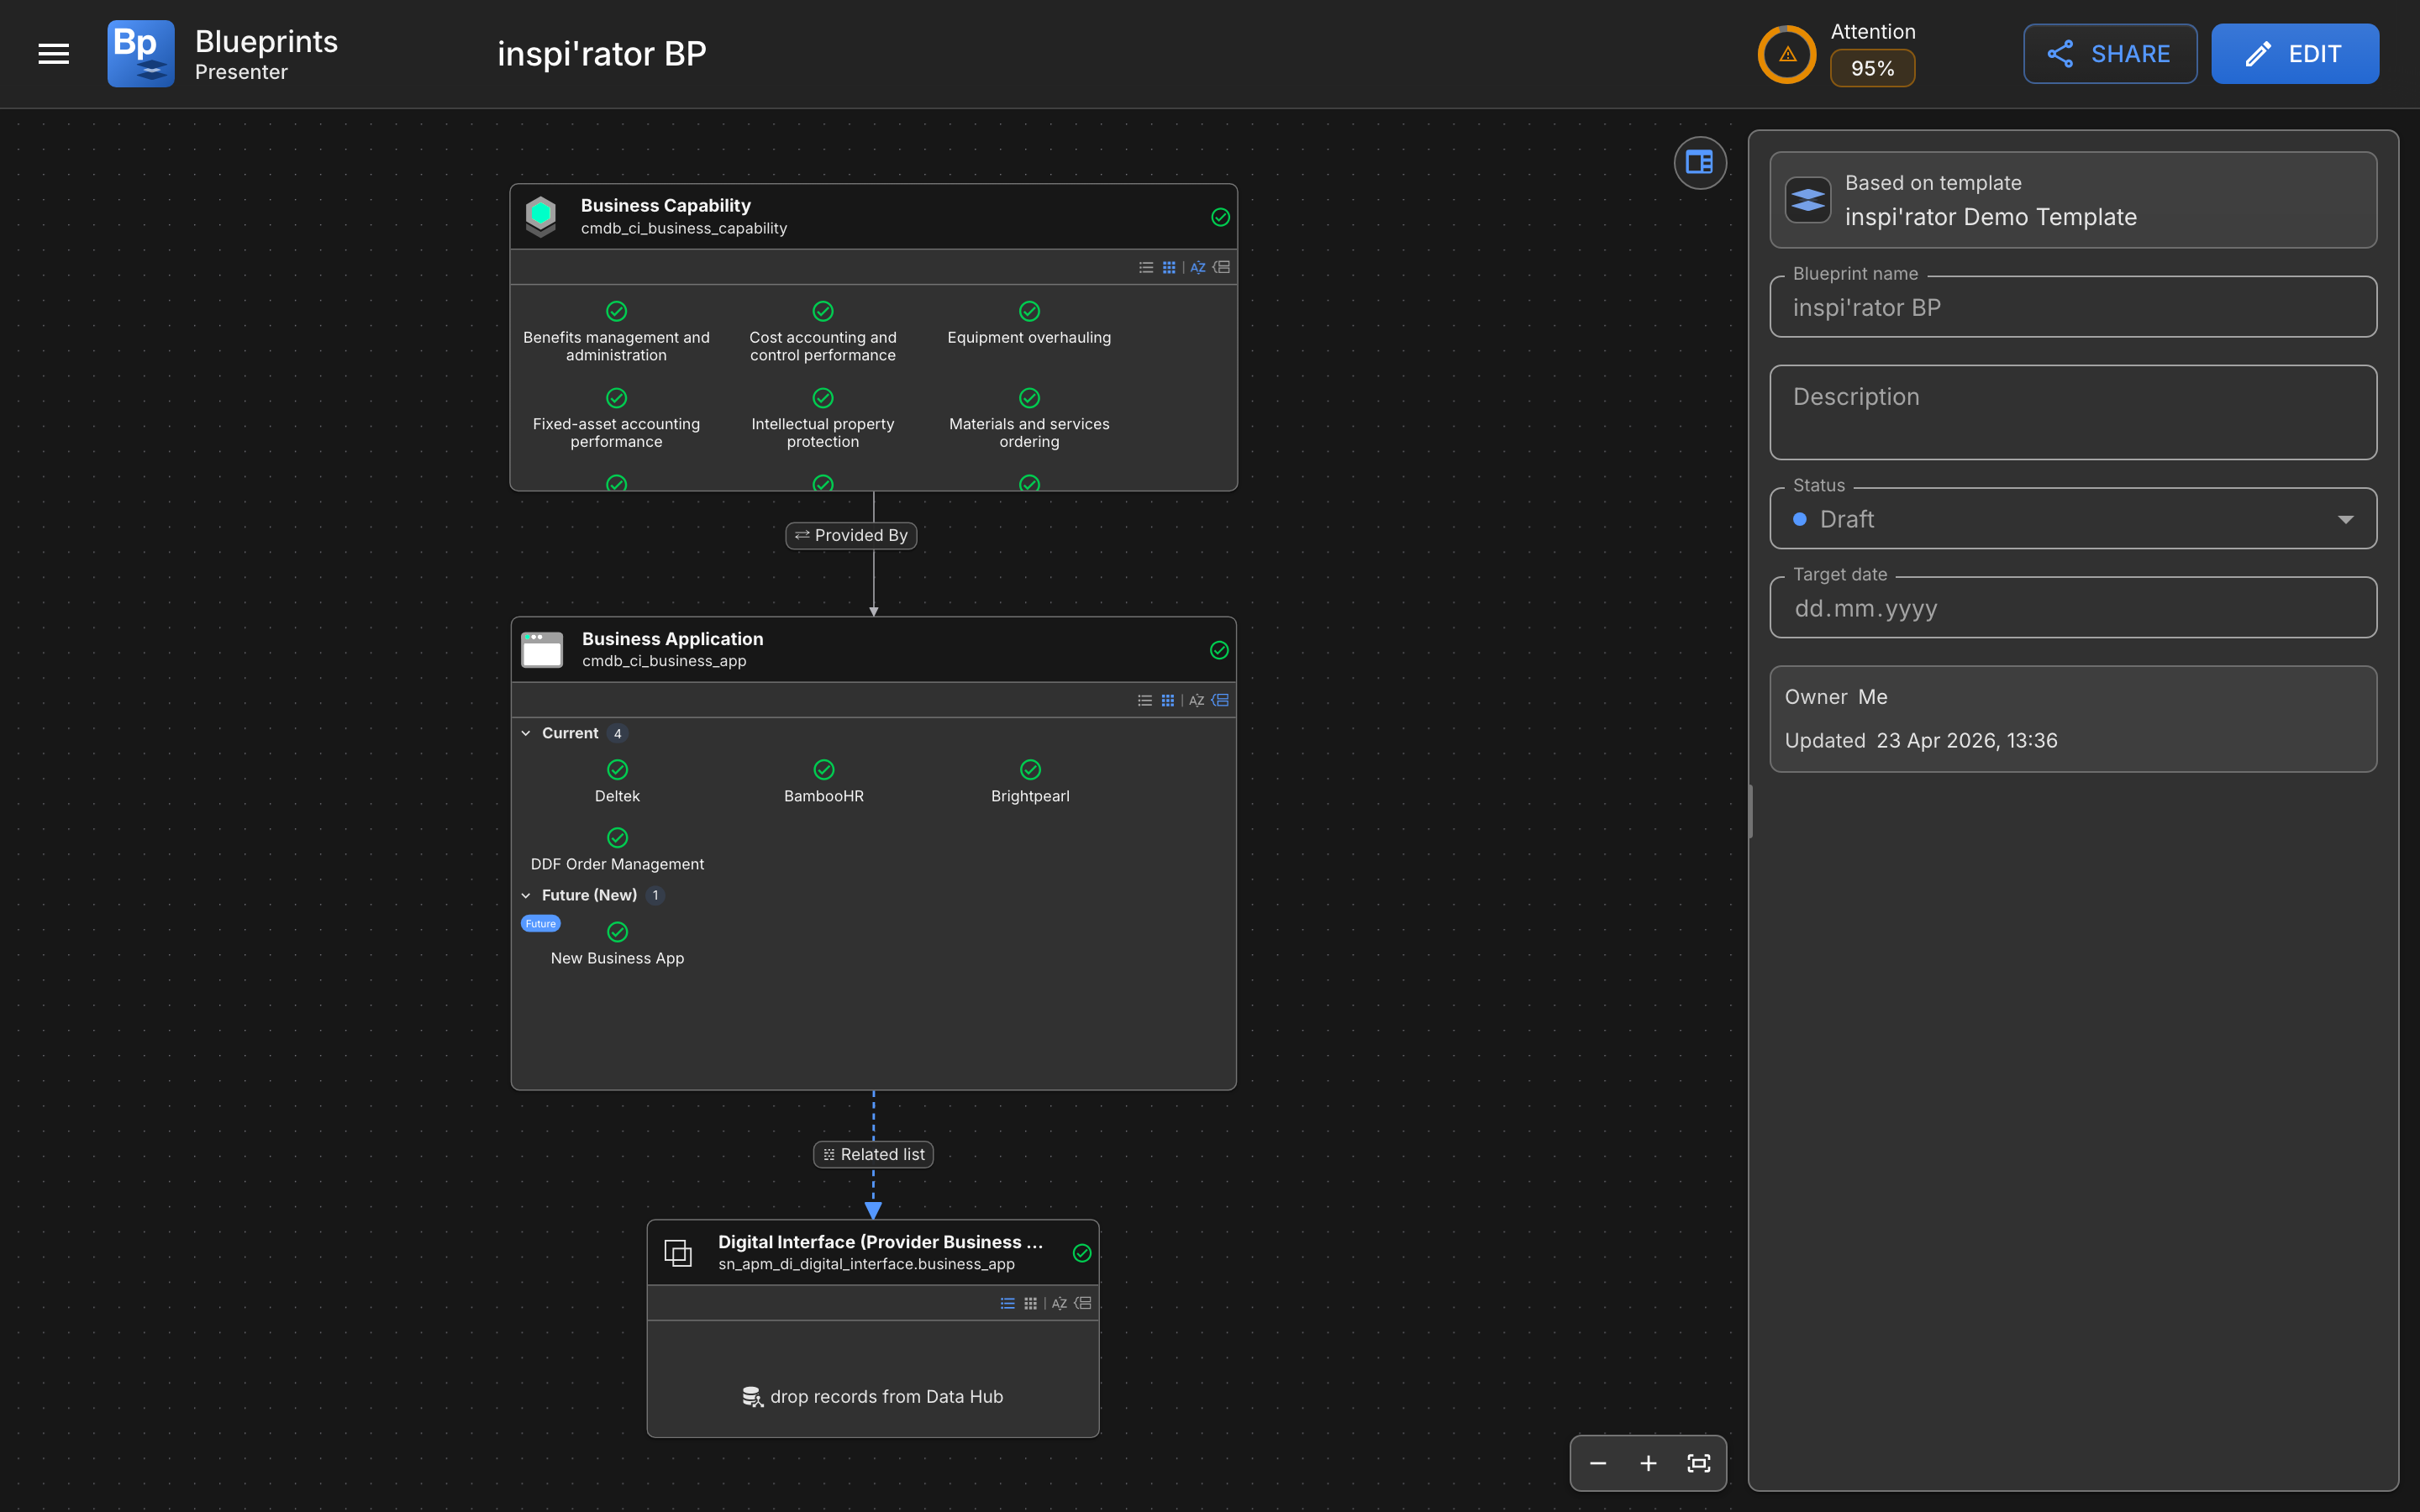Screen dimensions: 2420x1512
Task: Click the template layers icon
Action: [x=1807, y=200]
